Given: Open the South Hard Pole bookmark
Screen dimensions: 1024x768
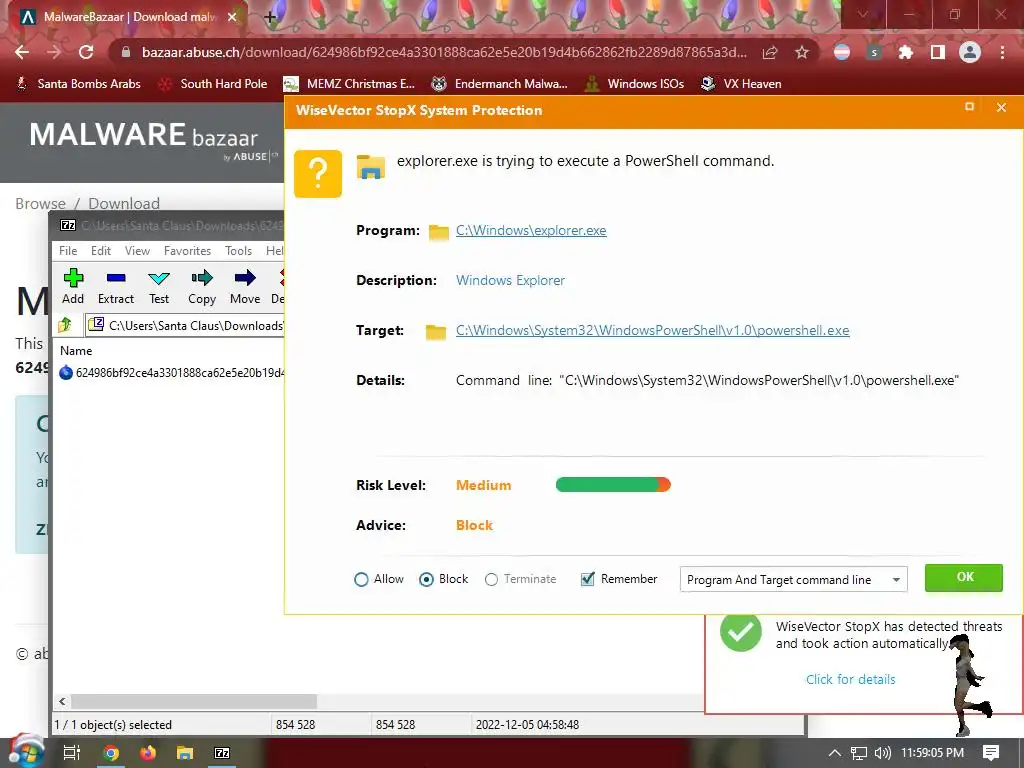Looking at the screenshot, I should click(x=214, y=84).
